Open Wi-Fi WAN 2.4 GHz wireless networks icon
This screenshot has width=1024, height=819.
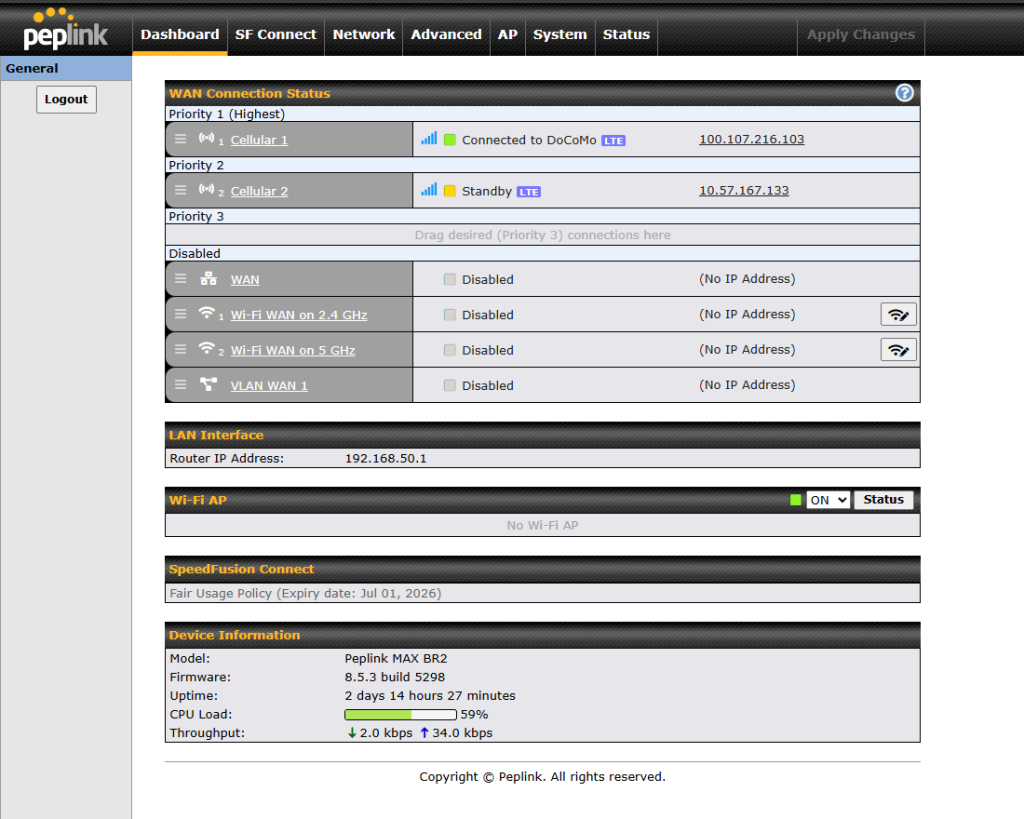(898, 314)
